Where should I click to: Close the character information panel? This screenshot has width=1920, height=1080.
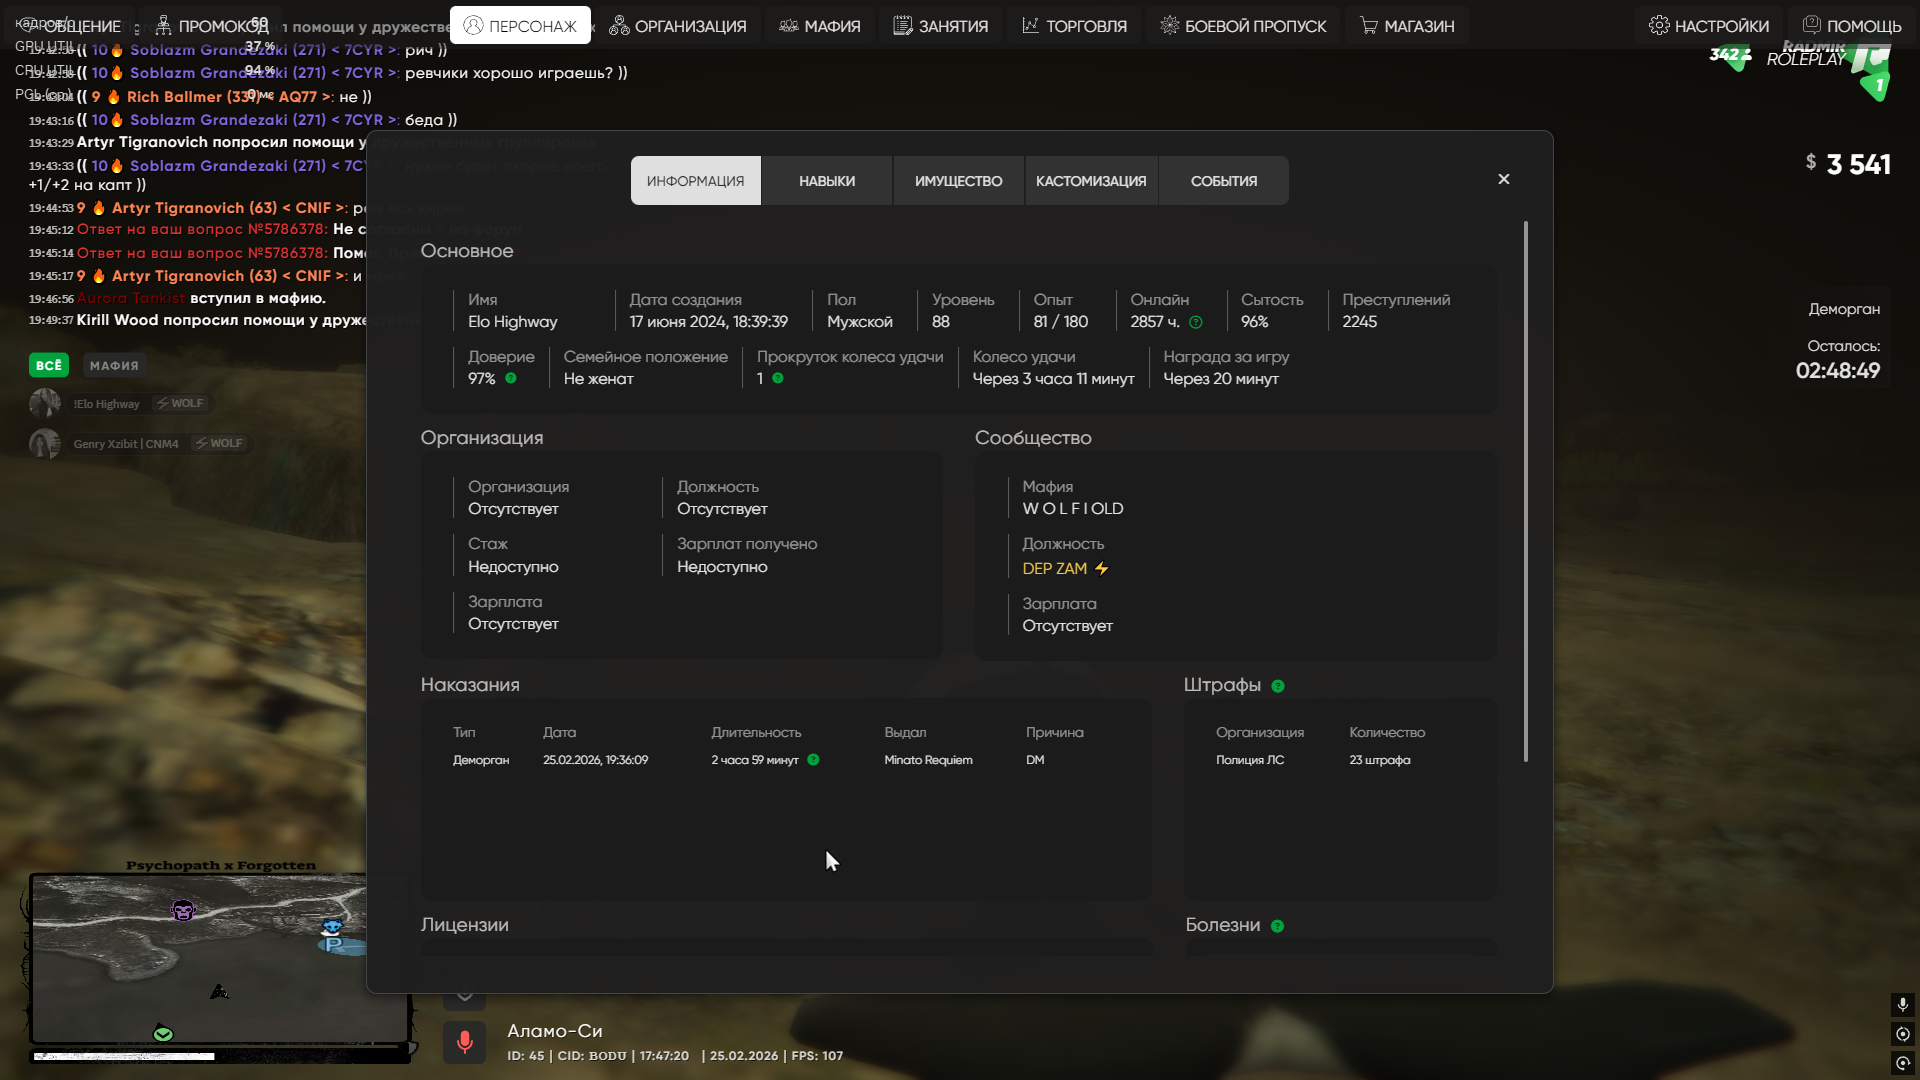coord(1503,179)
